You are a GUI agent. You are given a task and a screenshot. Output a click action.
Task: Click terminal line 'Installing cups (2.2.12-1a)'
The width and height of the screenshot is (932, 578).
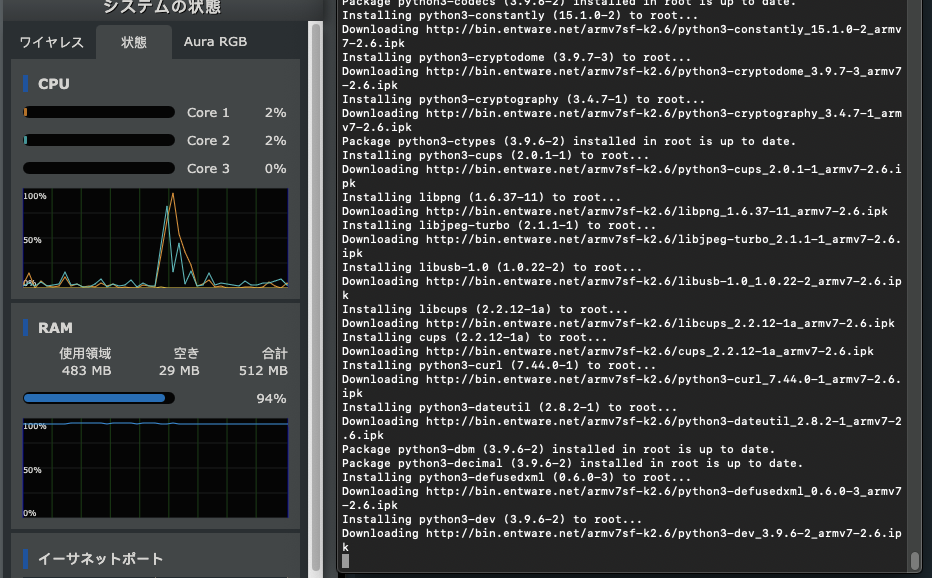474,337
